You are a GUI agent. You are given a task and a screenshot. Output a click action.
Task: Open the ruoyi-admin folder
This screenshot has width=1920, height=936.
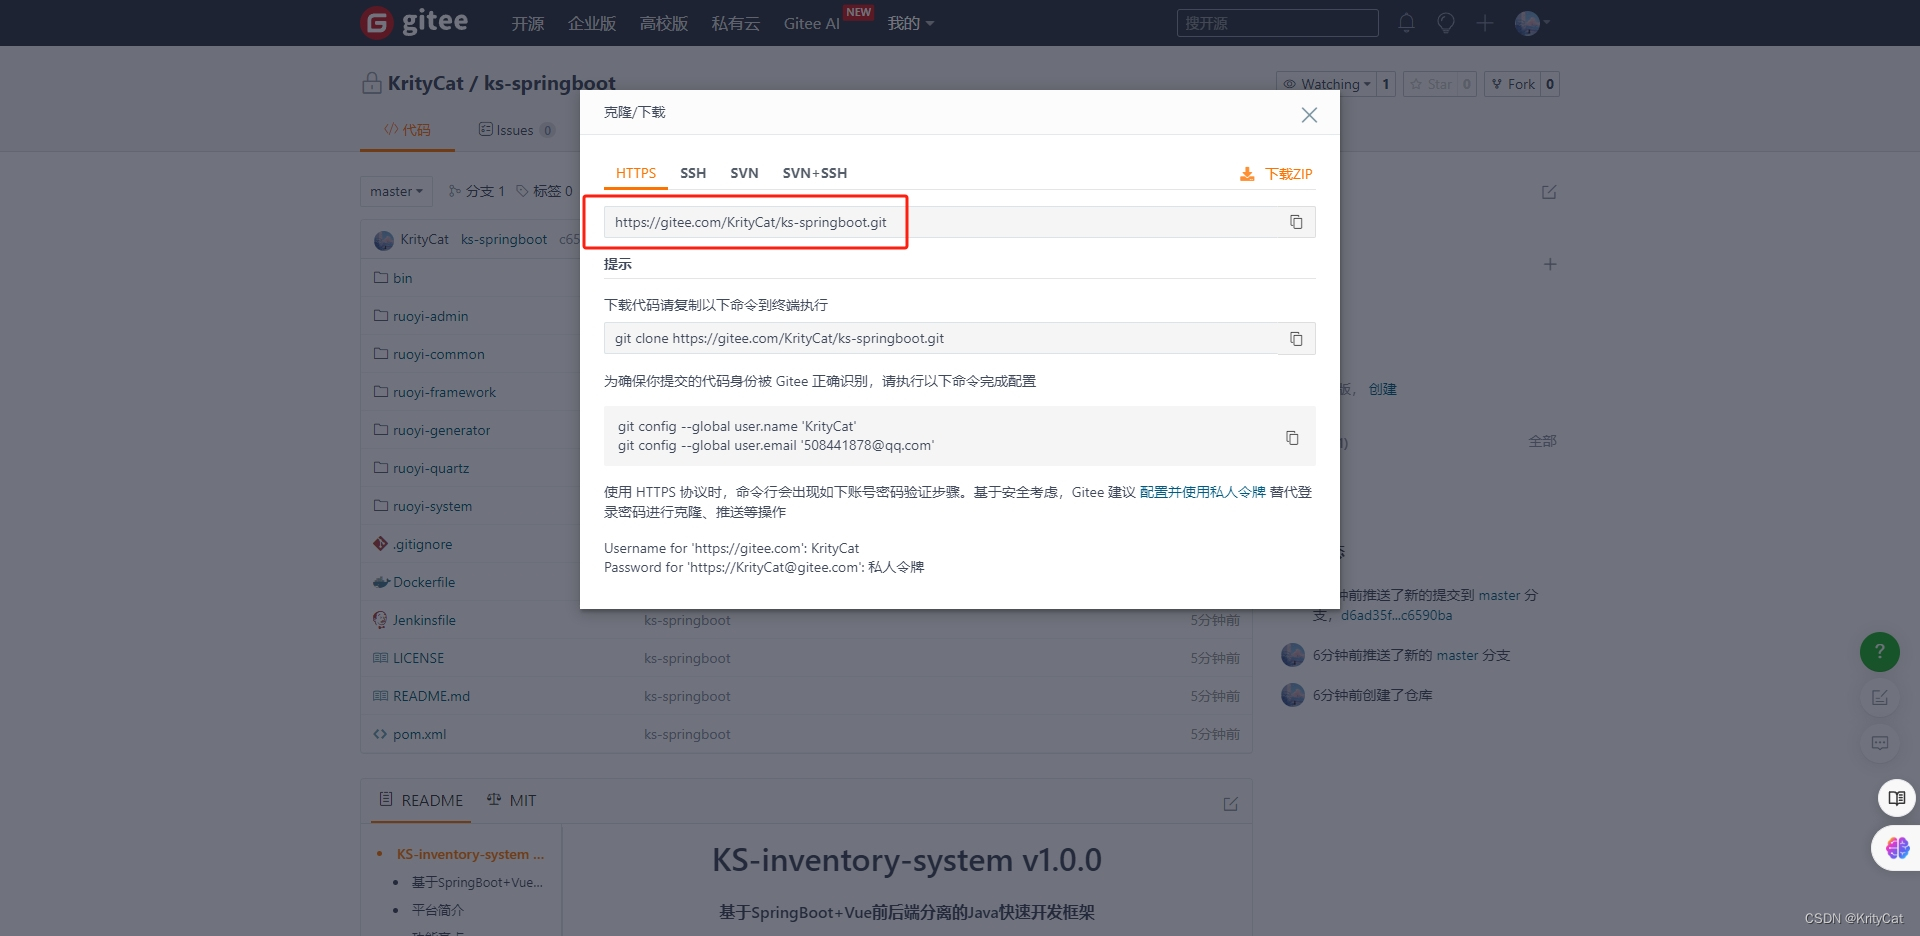click(430, 316)
